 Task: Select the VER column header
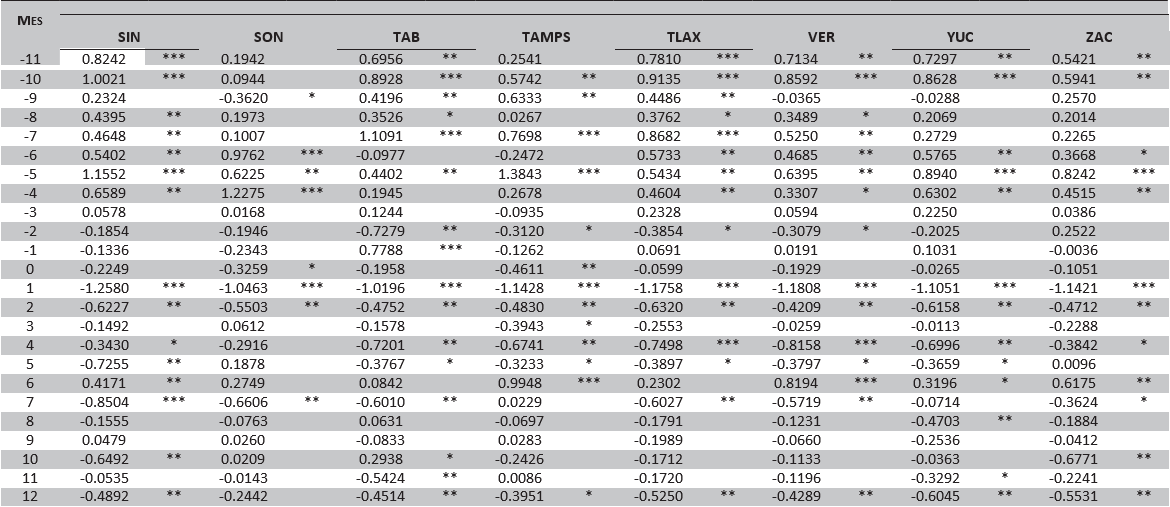[x=822, y=37]
